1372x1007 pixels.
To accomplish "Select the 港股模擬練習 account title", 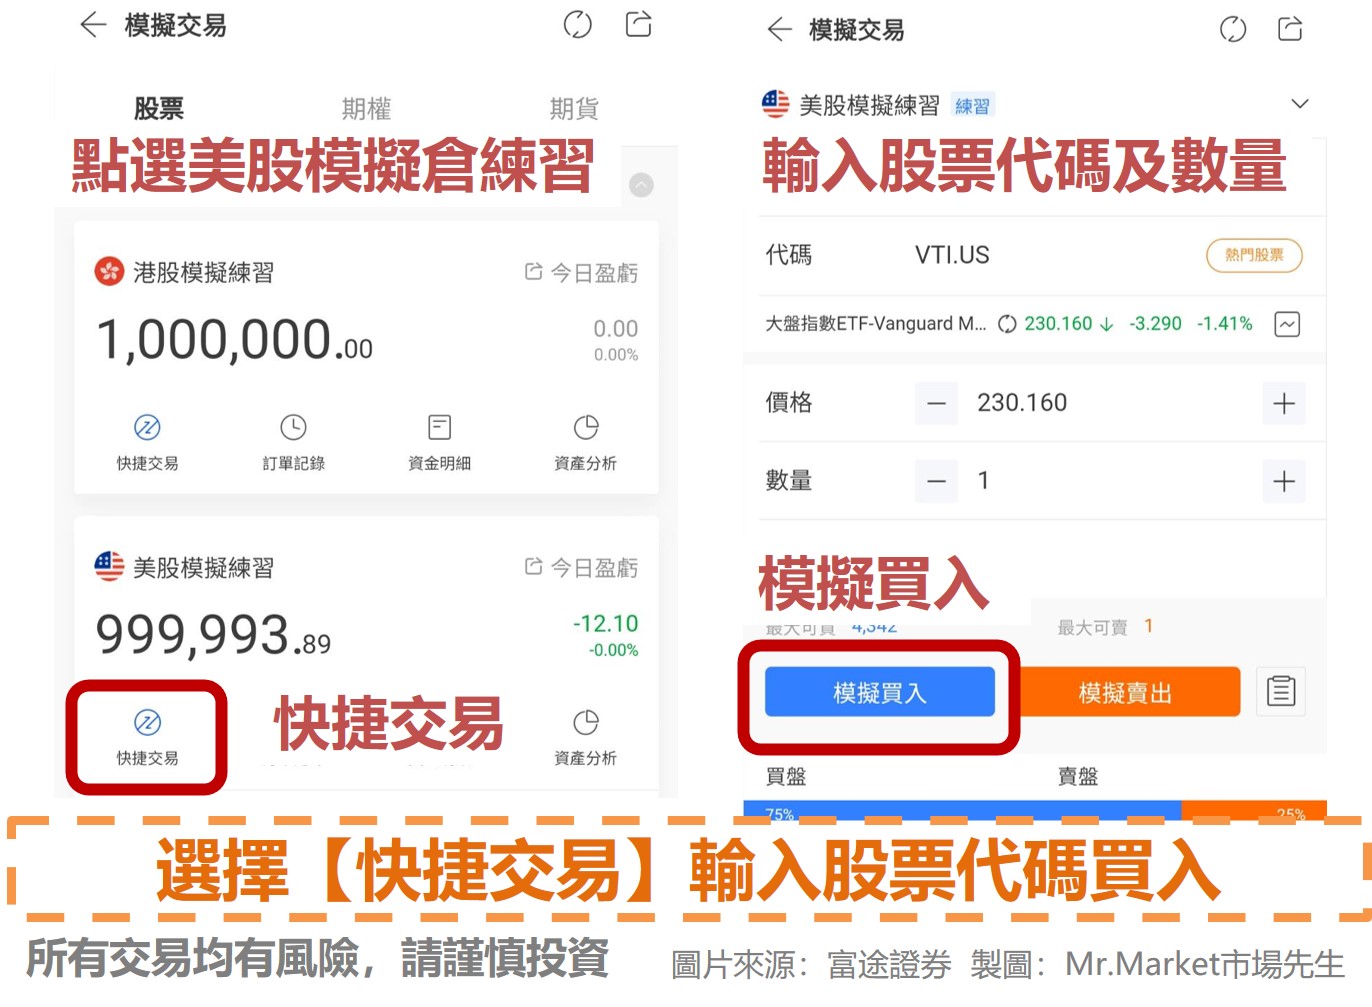I will coord(203,272).
